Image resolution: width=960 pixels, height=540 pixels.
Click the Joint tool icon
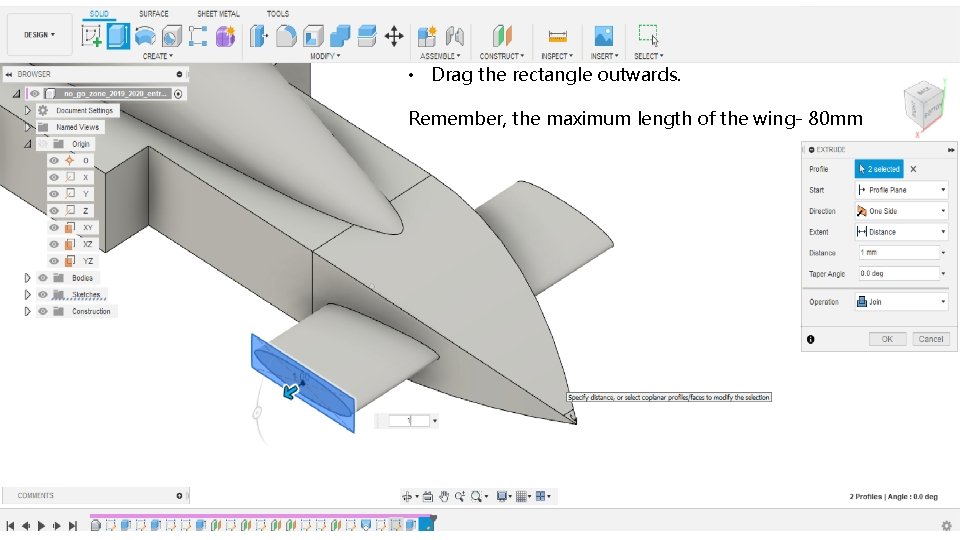(x=454, y=36)
